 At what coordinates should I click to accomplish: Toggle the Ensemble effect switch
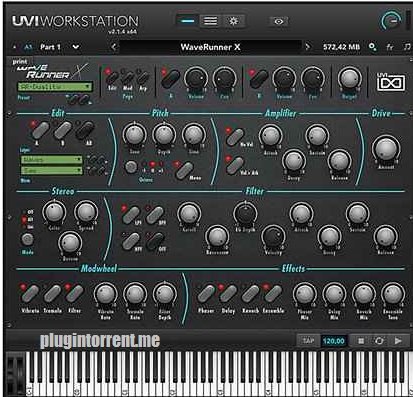[273, 293]
